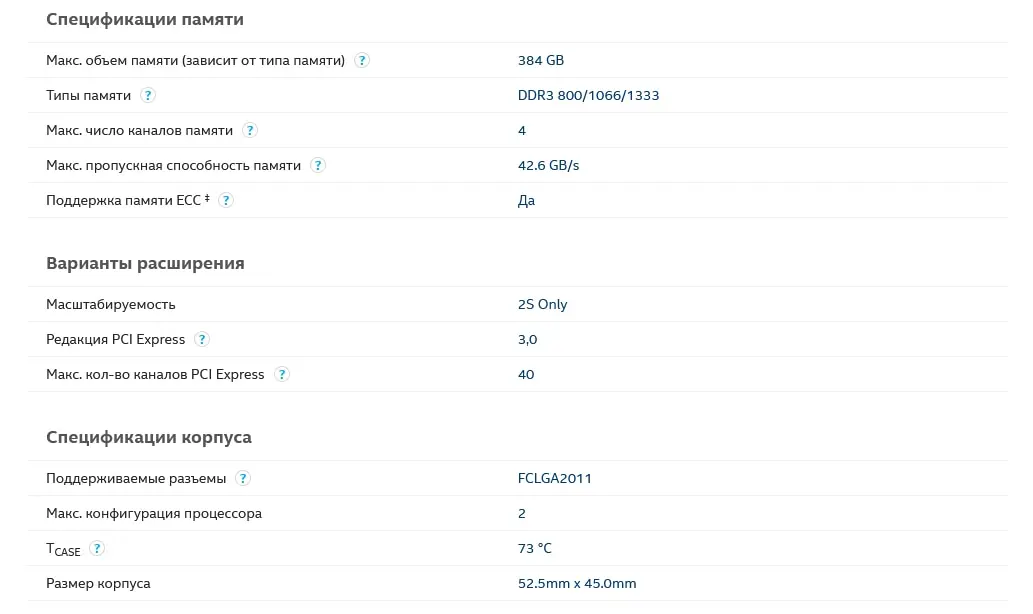Open the help tooltip for Типы памяти
Image resolution: width=1033 pixels, height=614 pixels.
(x=148, y=95)
